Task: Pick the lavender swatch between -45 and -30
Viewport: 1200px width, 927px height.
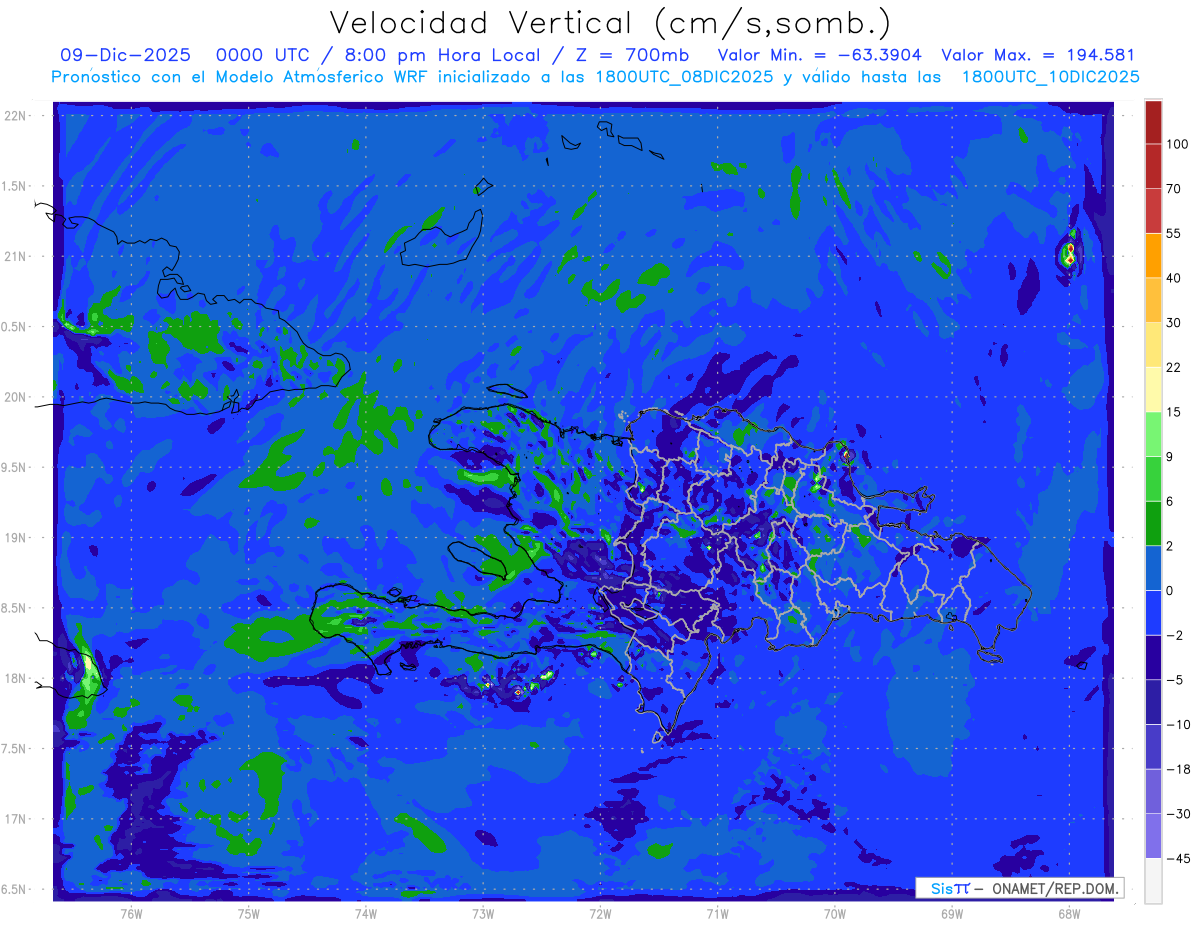Action: 1153,835
